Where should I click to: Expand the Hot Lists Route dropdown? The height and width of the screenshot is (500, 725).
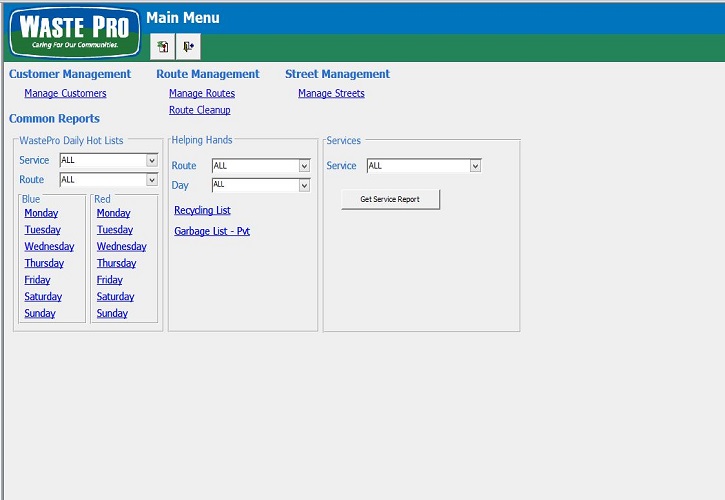[152, 180]
